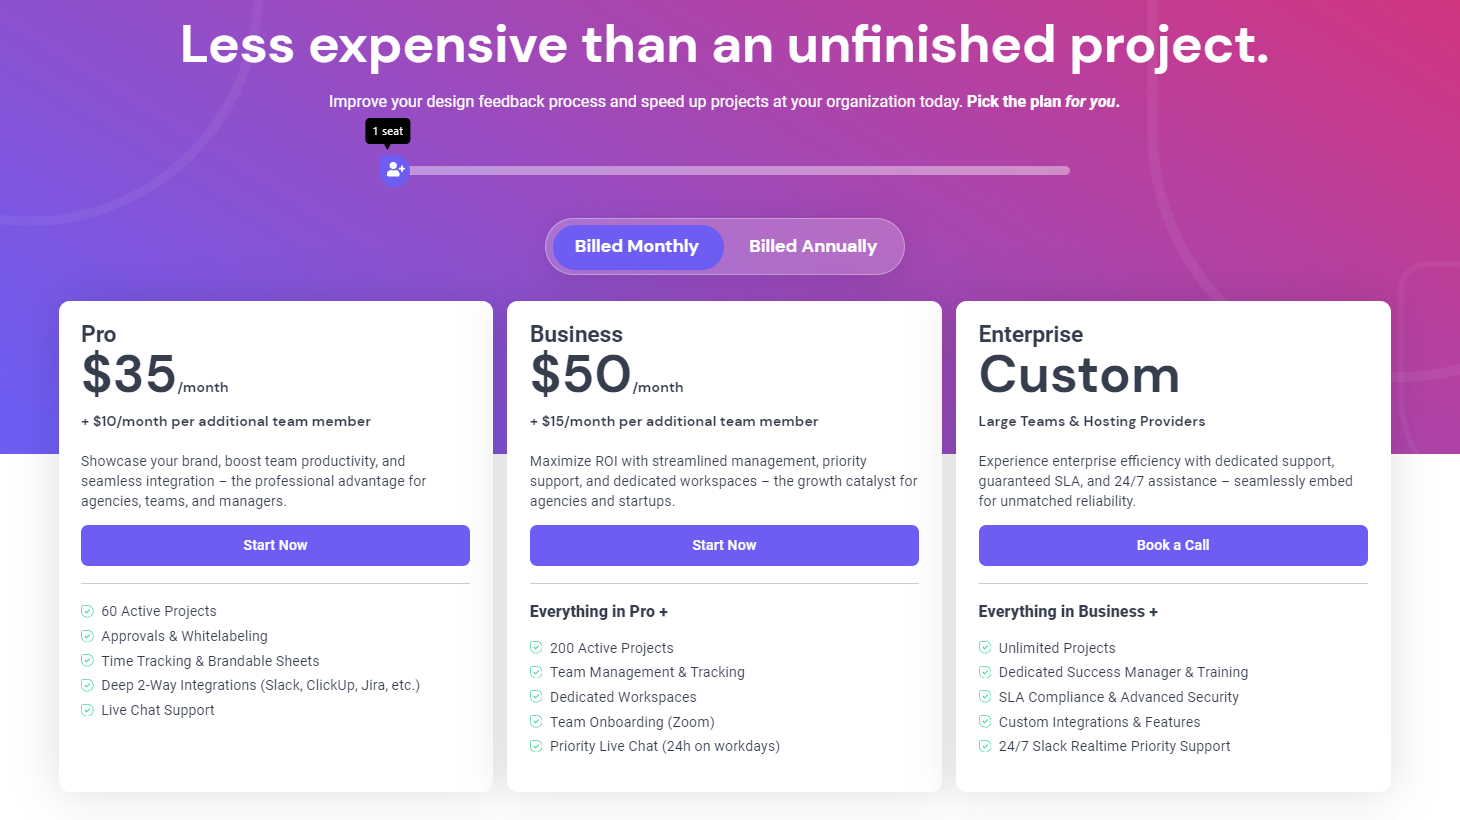The width and height of the screenshot is (1460, 820).
Task: Click the checkmark beside Dedicated Success Manager & Training
Action: [x=984, y=672]
